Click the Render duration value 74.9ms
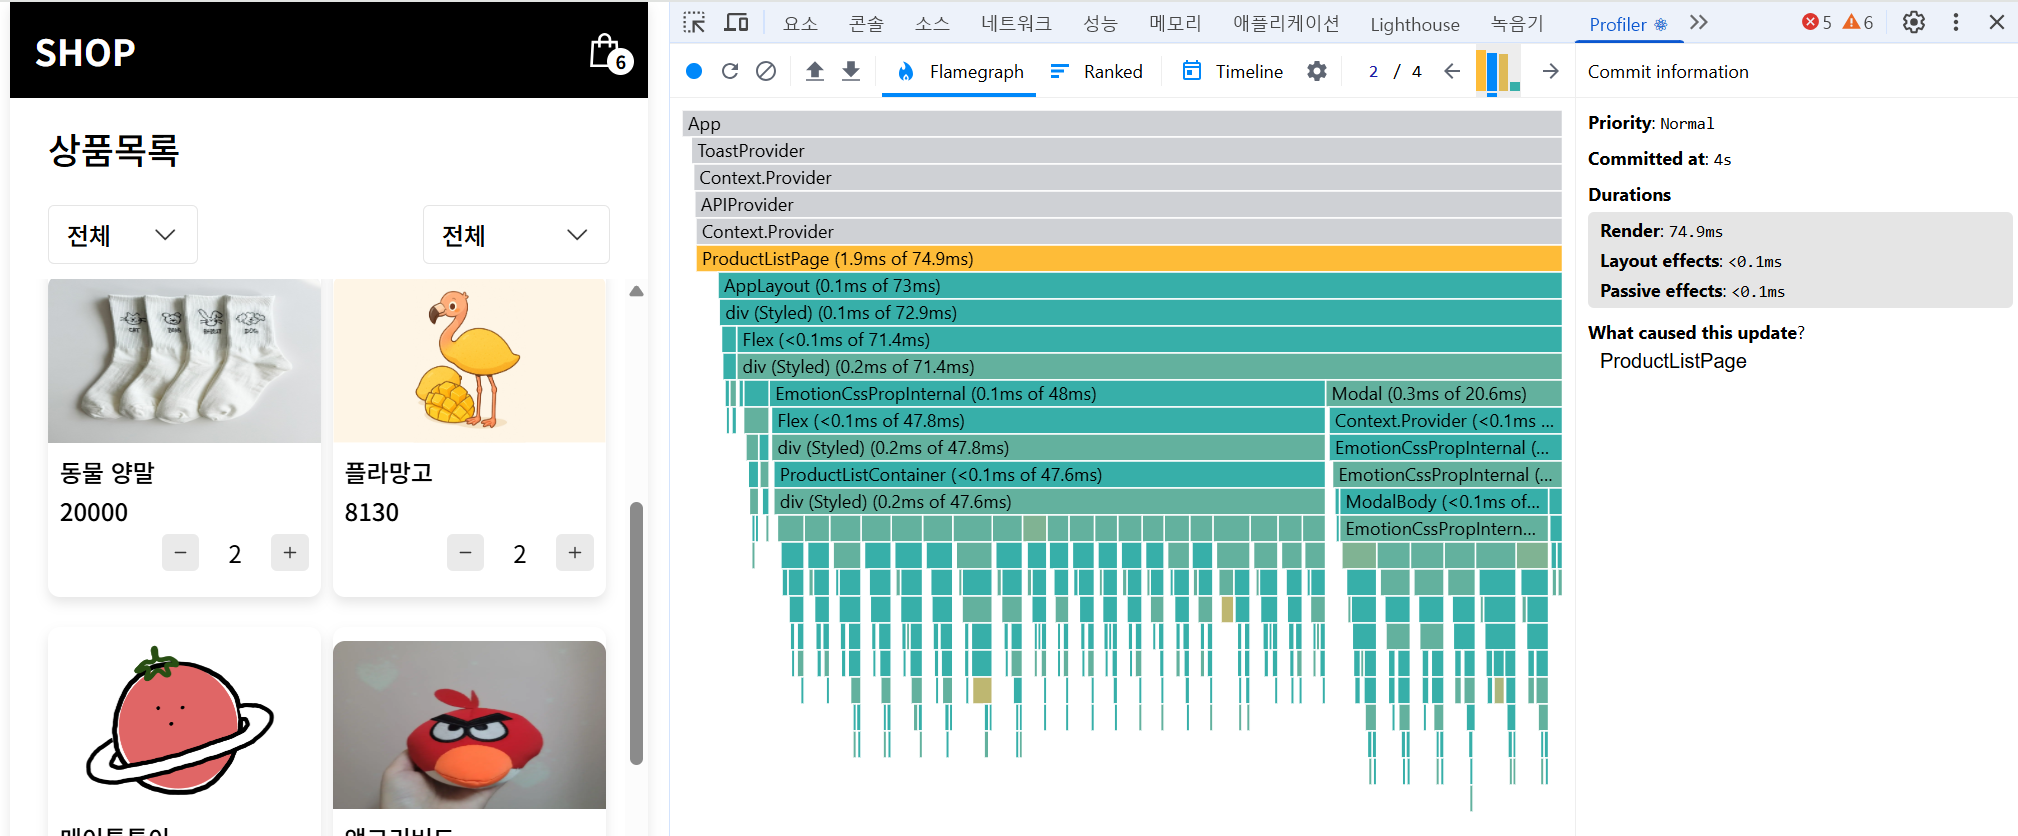Image resolution: width=2018 pixels, height=836 pixels. pyautogui.click(x=1696, y=231)
